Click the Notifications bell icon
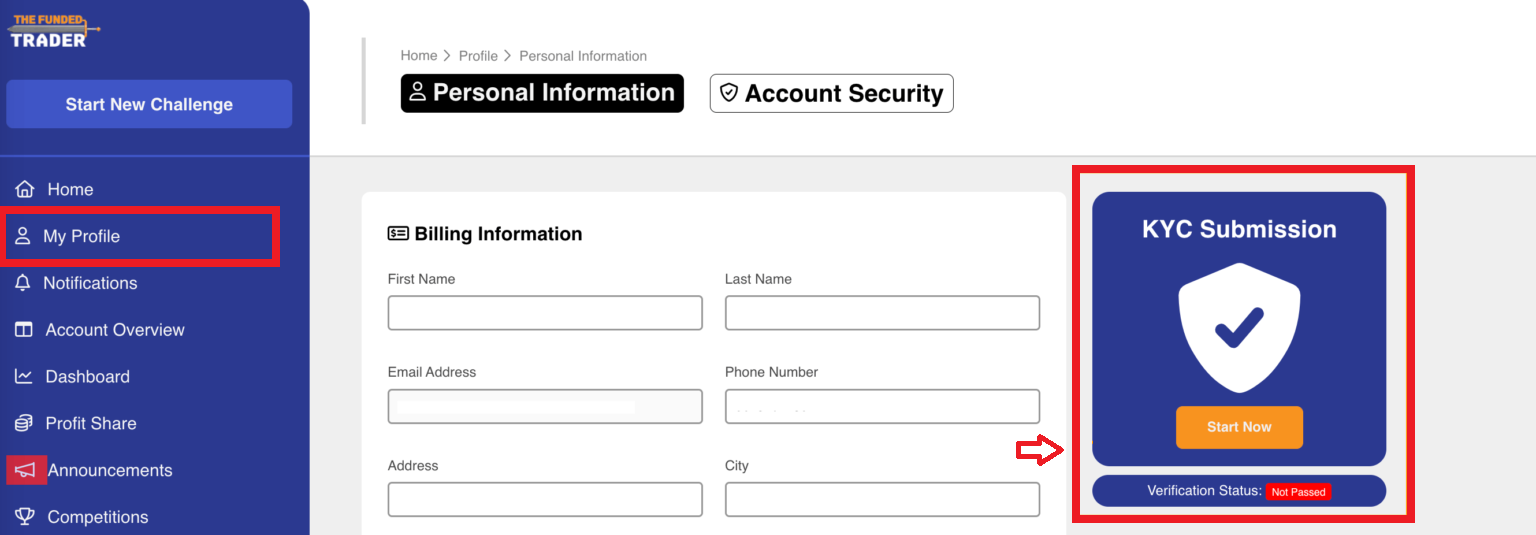This screenshot has width=1536, height=535. (x=23, y=283)
